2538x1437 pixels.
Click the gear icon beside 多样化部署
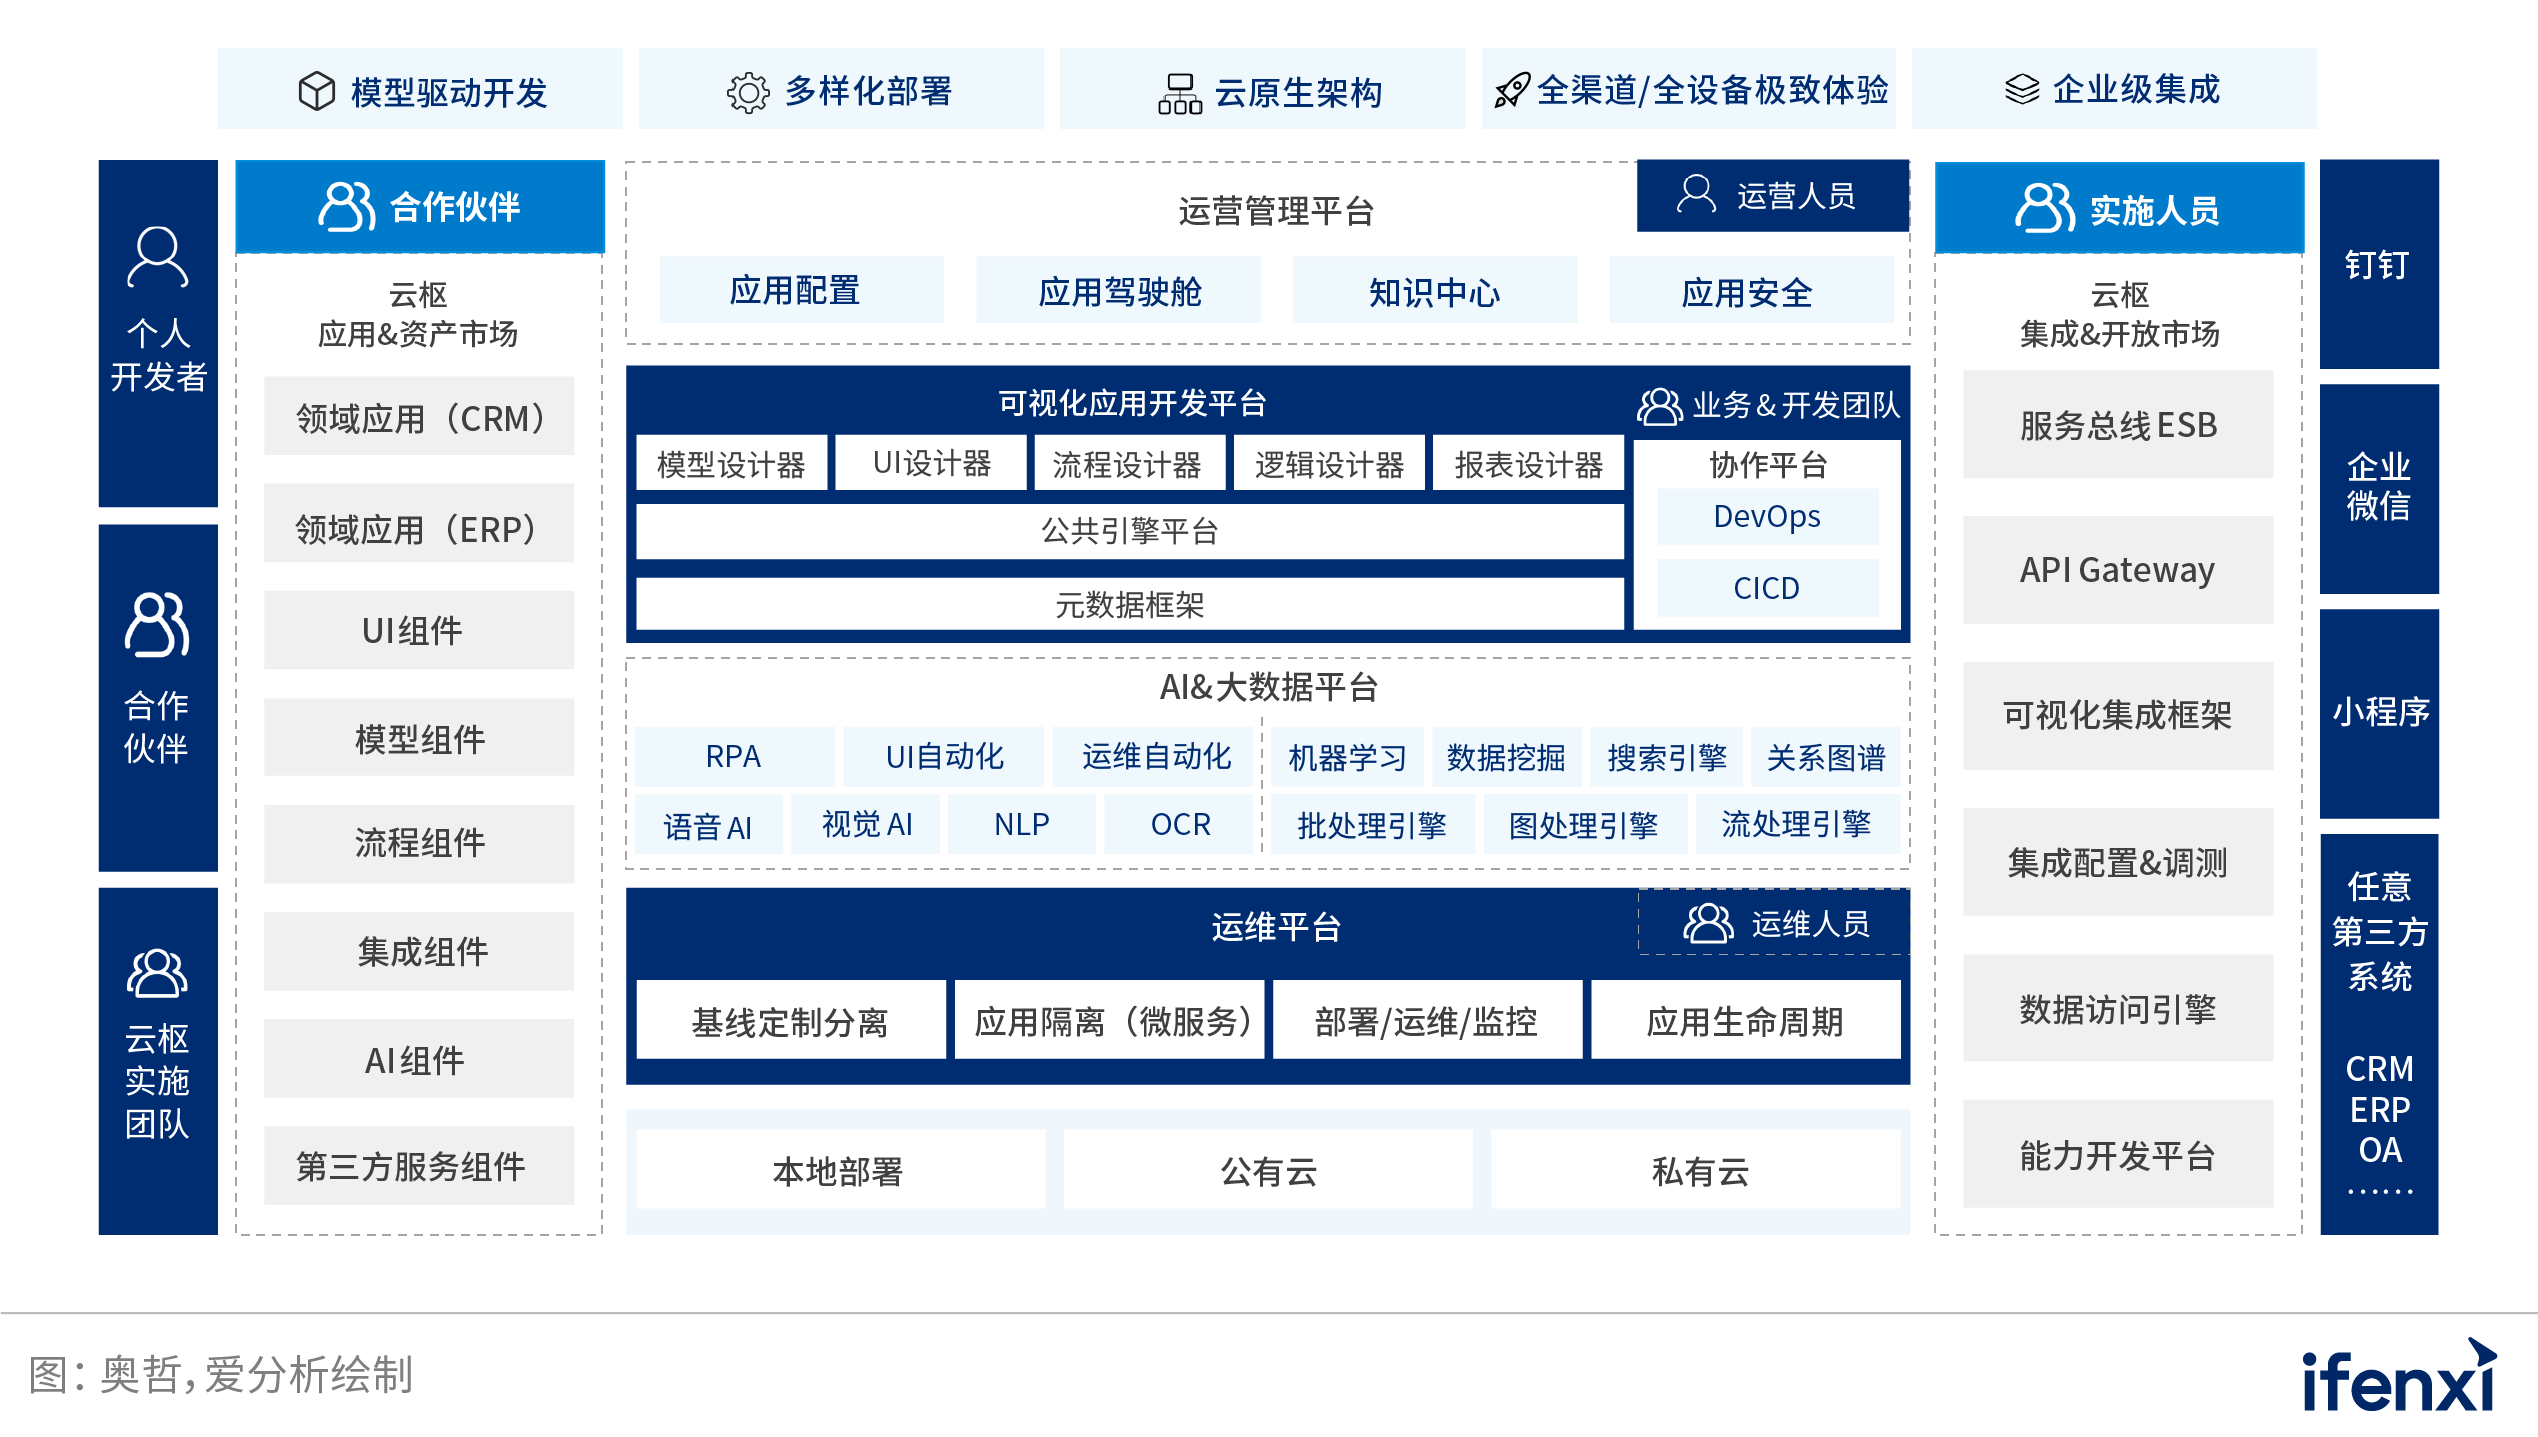747,92
